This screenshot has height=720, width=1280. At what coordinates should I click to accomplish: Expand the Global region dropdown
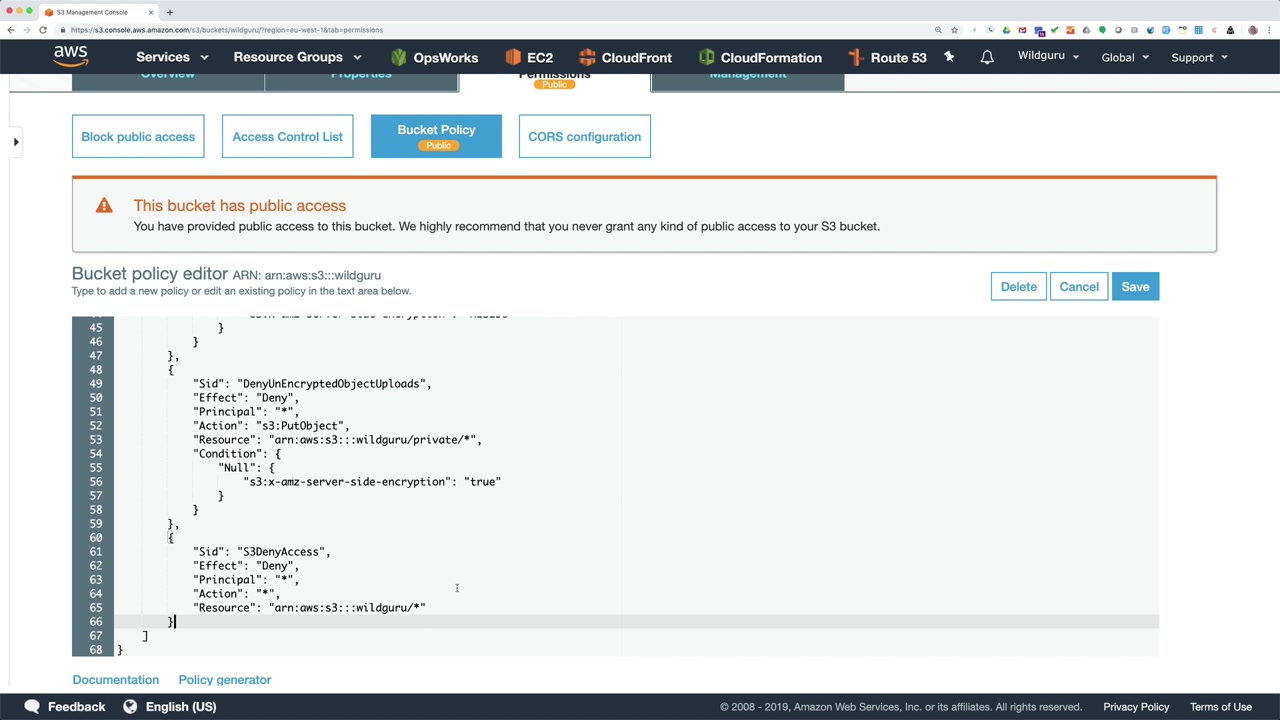click(x=1125, y=57)
